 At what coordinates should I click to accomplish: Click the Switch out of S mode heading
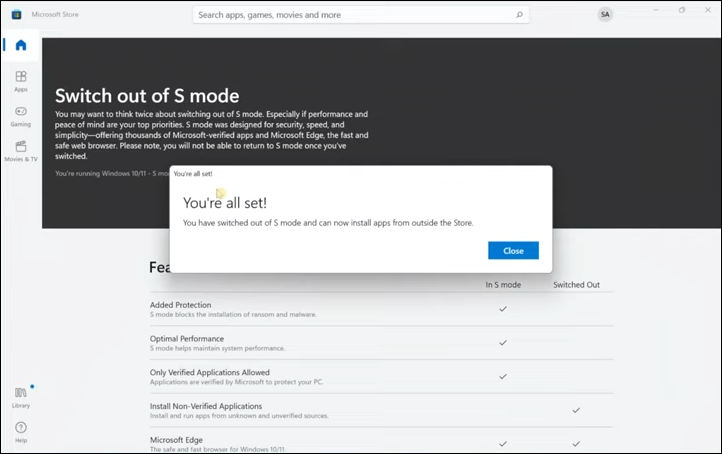[x=147, y=96]
